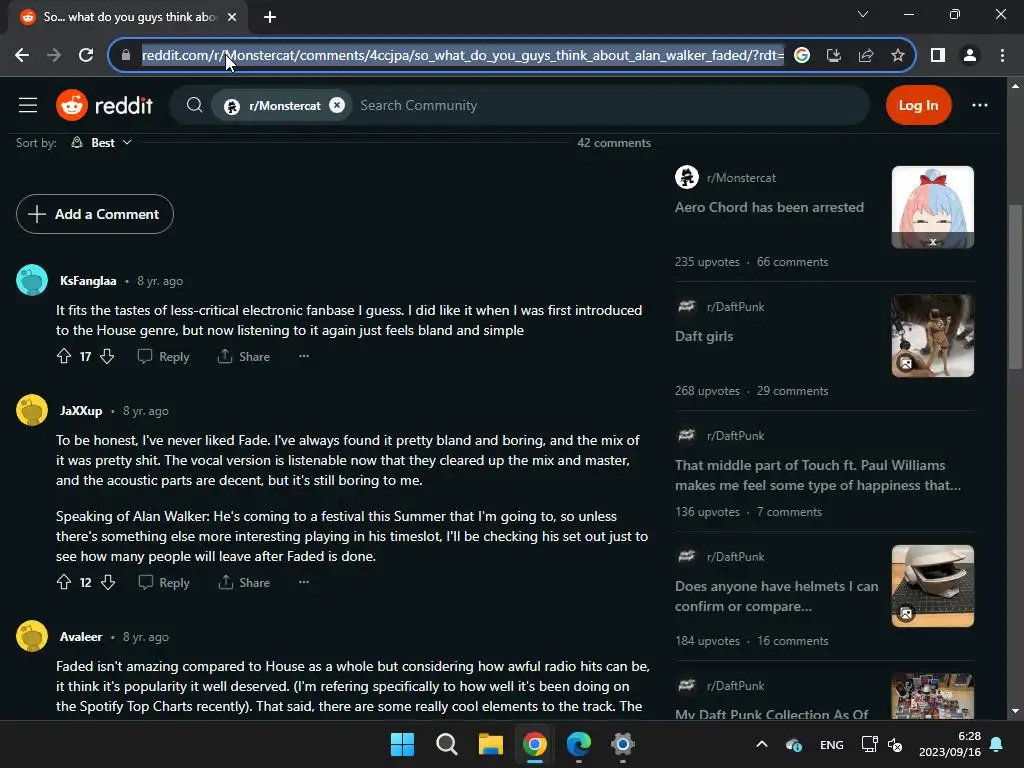Open Avaleer's user profile
The width and height of the screenshot is (1024, 768).
pyautogui.click(x=81, y=637)
